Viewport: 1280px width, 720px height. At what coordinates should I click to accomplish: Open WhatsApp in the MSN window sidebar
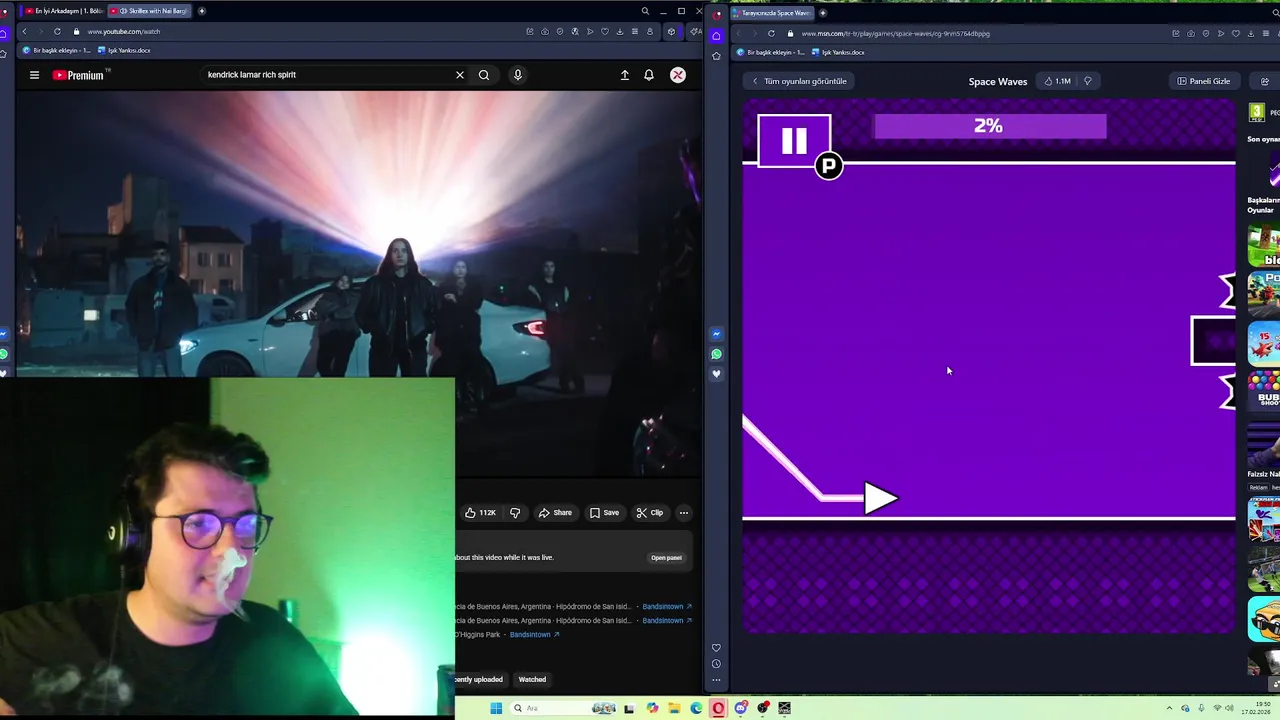click(x=716, y=354)
